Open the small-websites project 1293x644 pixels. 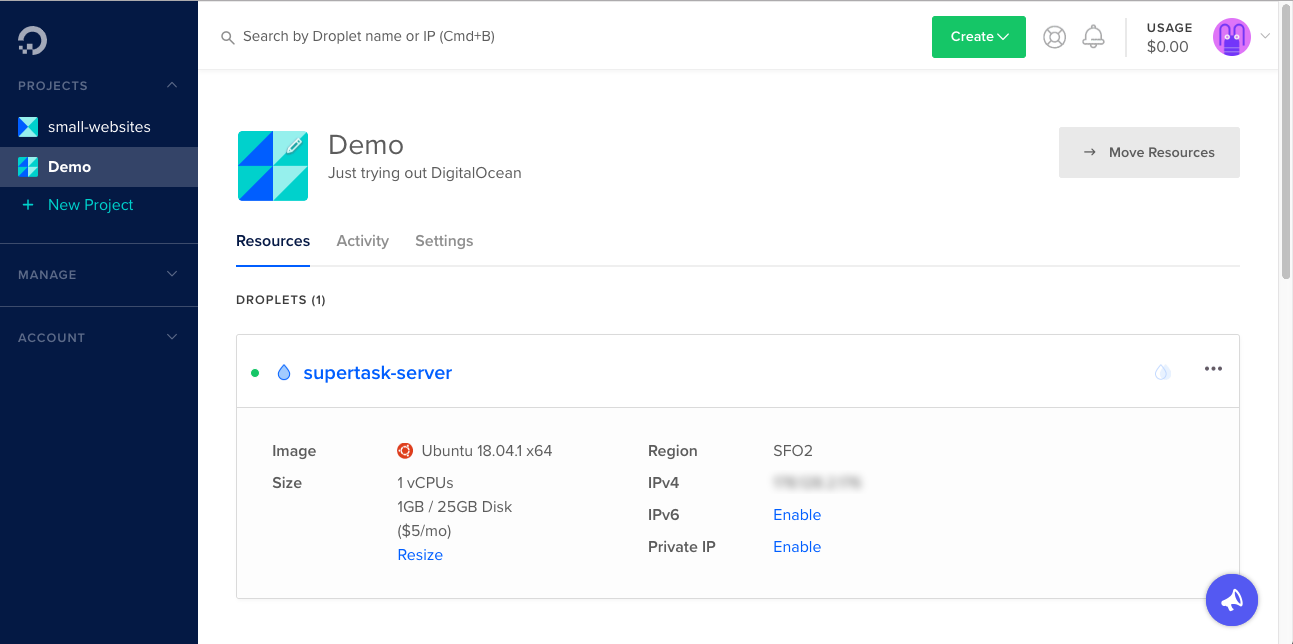[99, 127]
